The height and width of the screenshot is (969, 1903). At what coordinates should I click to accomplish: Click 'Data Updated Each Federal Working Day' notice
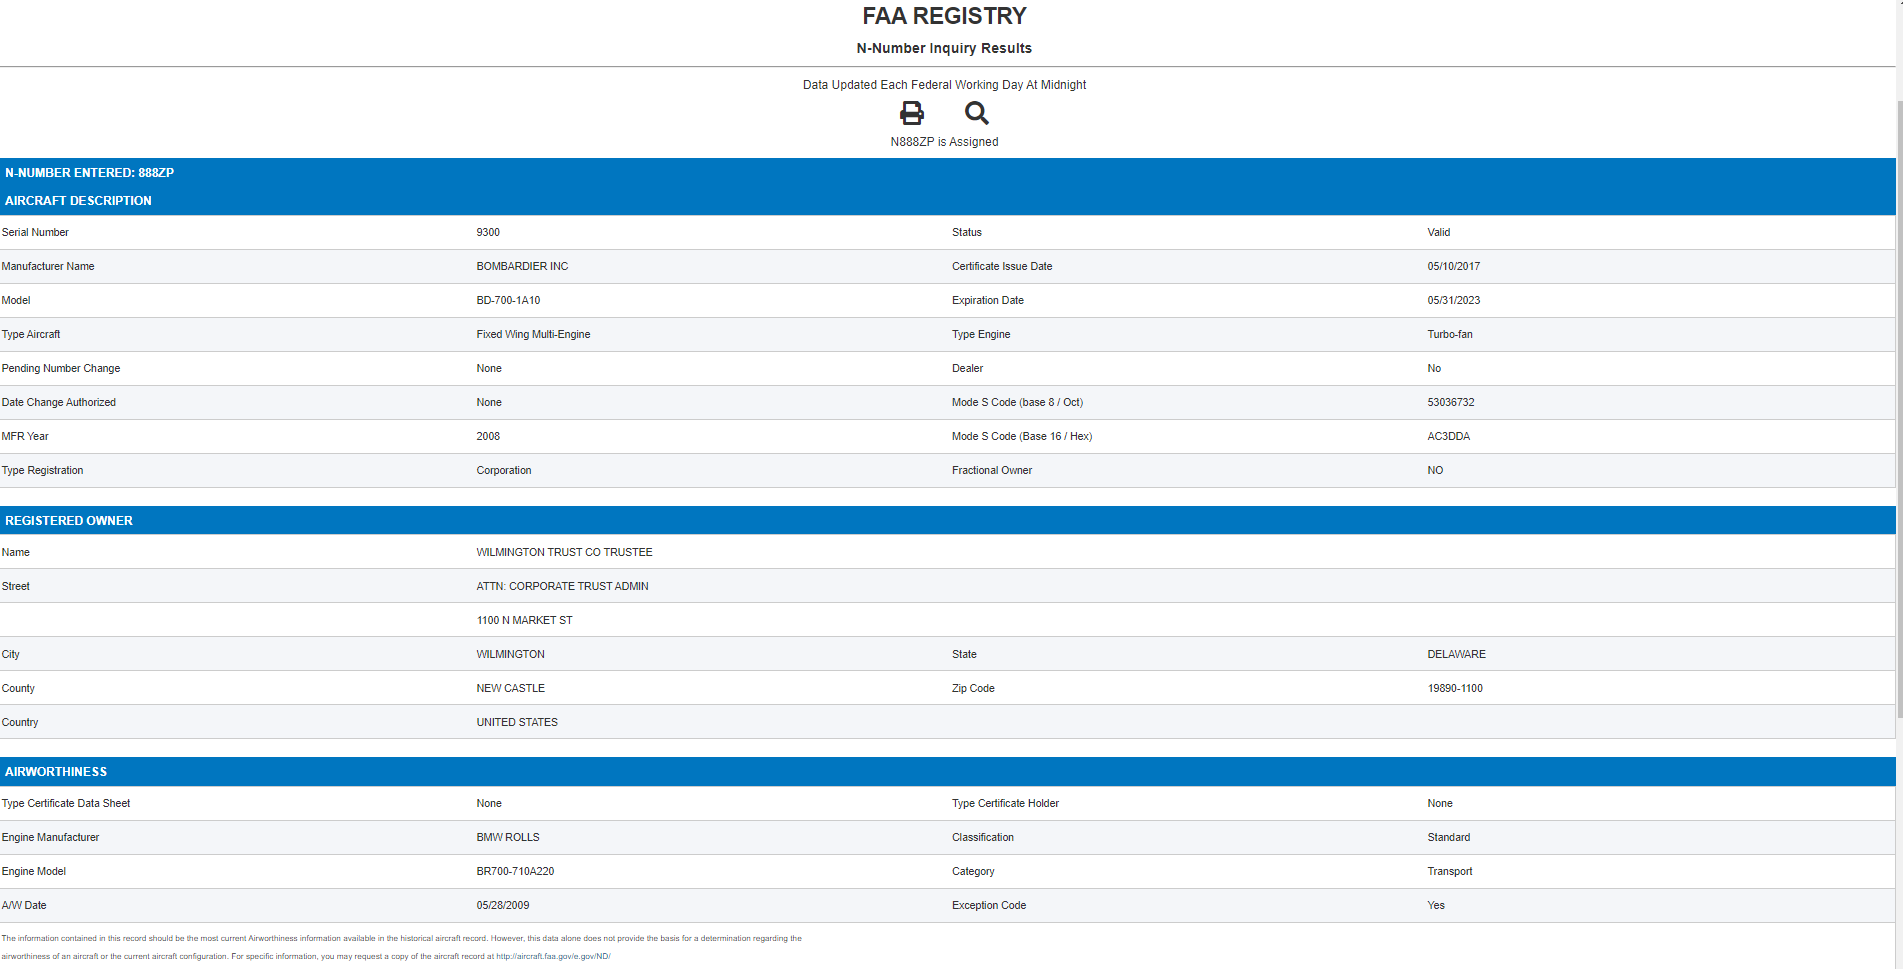944,85
